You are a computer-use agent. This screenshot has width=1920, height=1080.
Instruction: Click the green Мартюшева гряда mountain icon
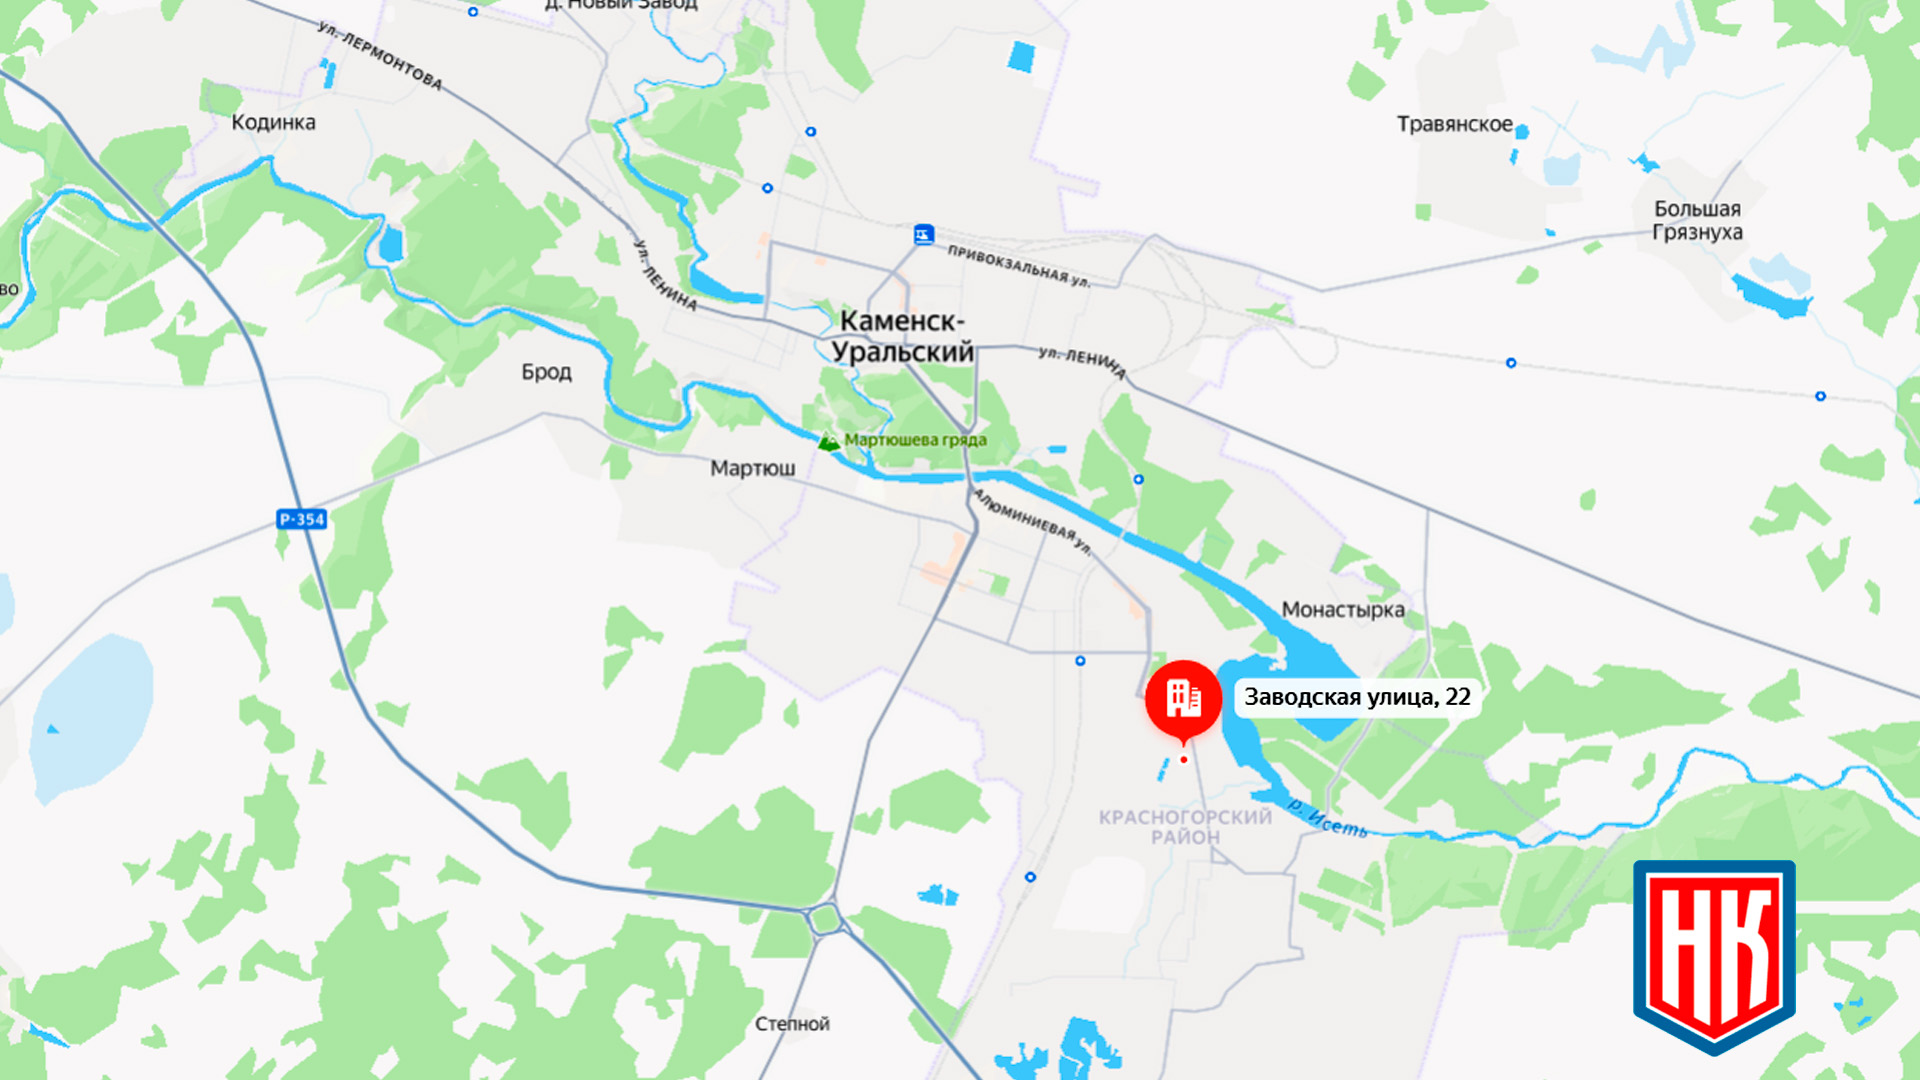829,441
